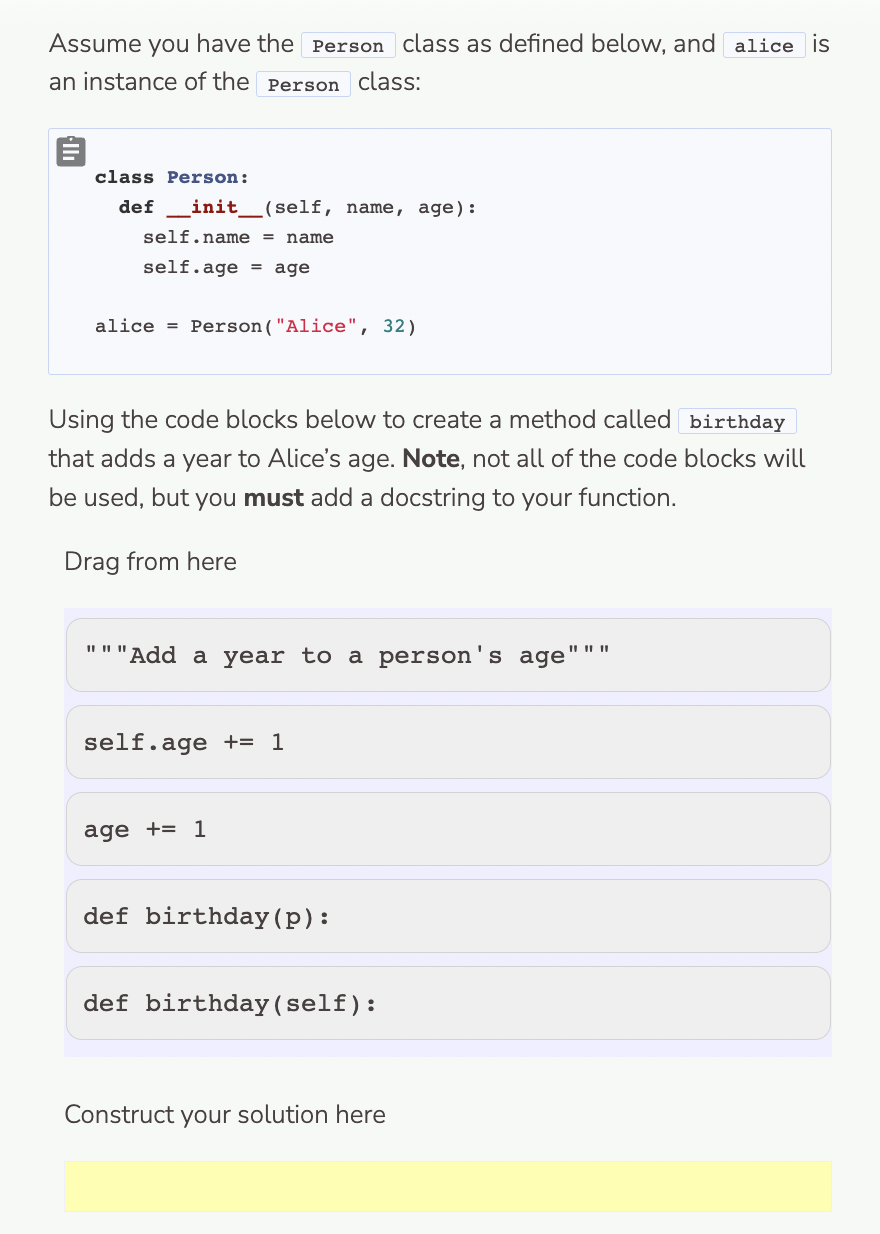
Task: Click the alice inline code badge
Action: (x=764, y=45)
